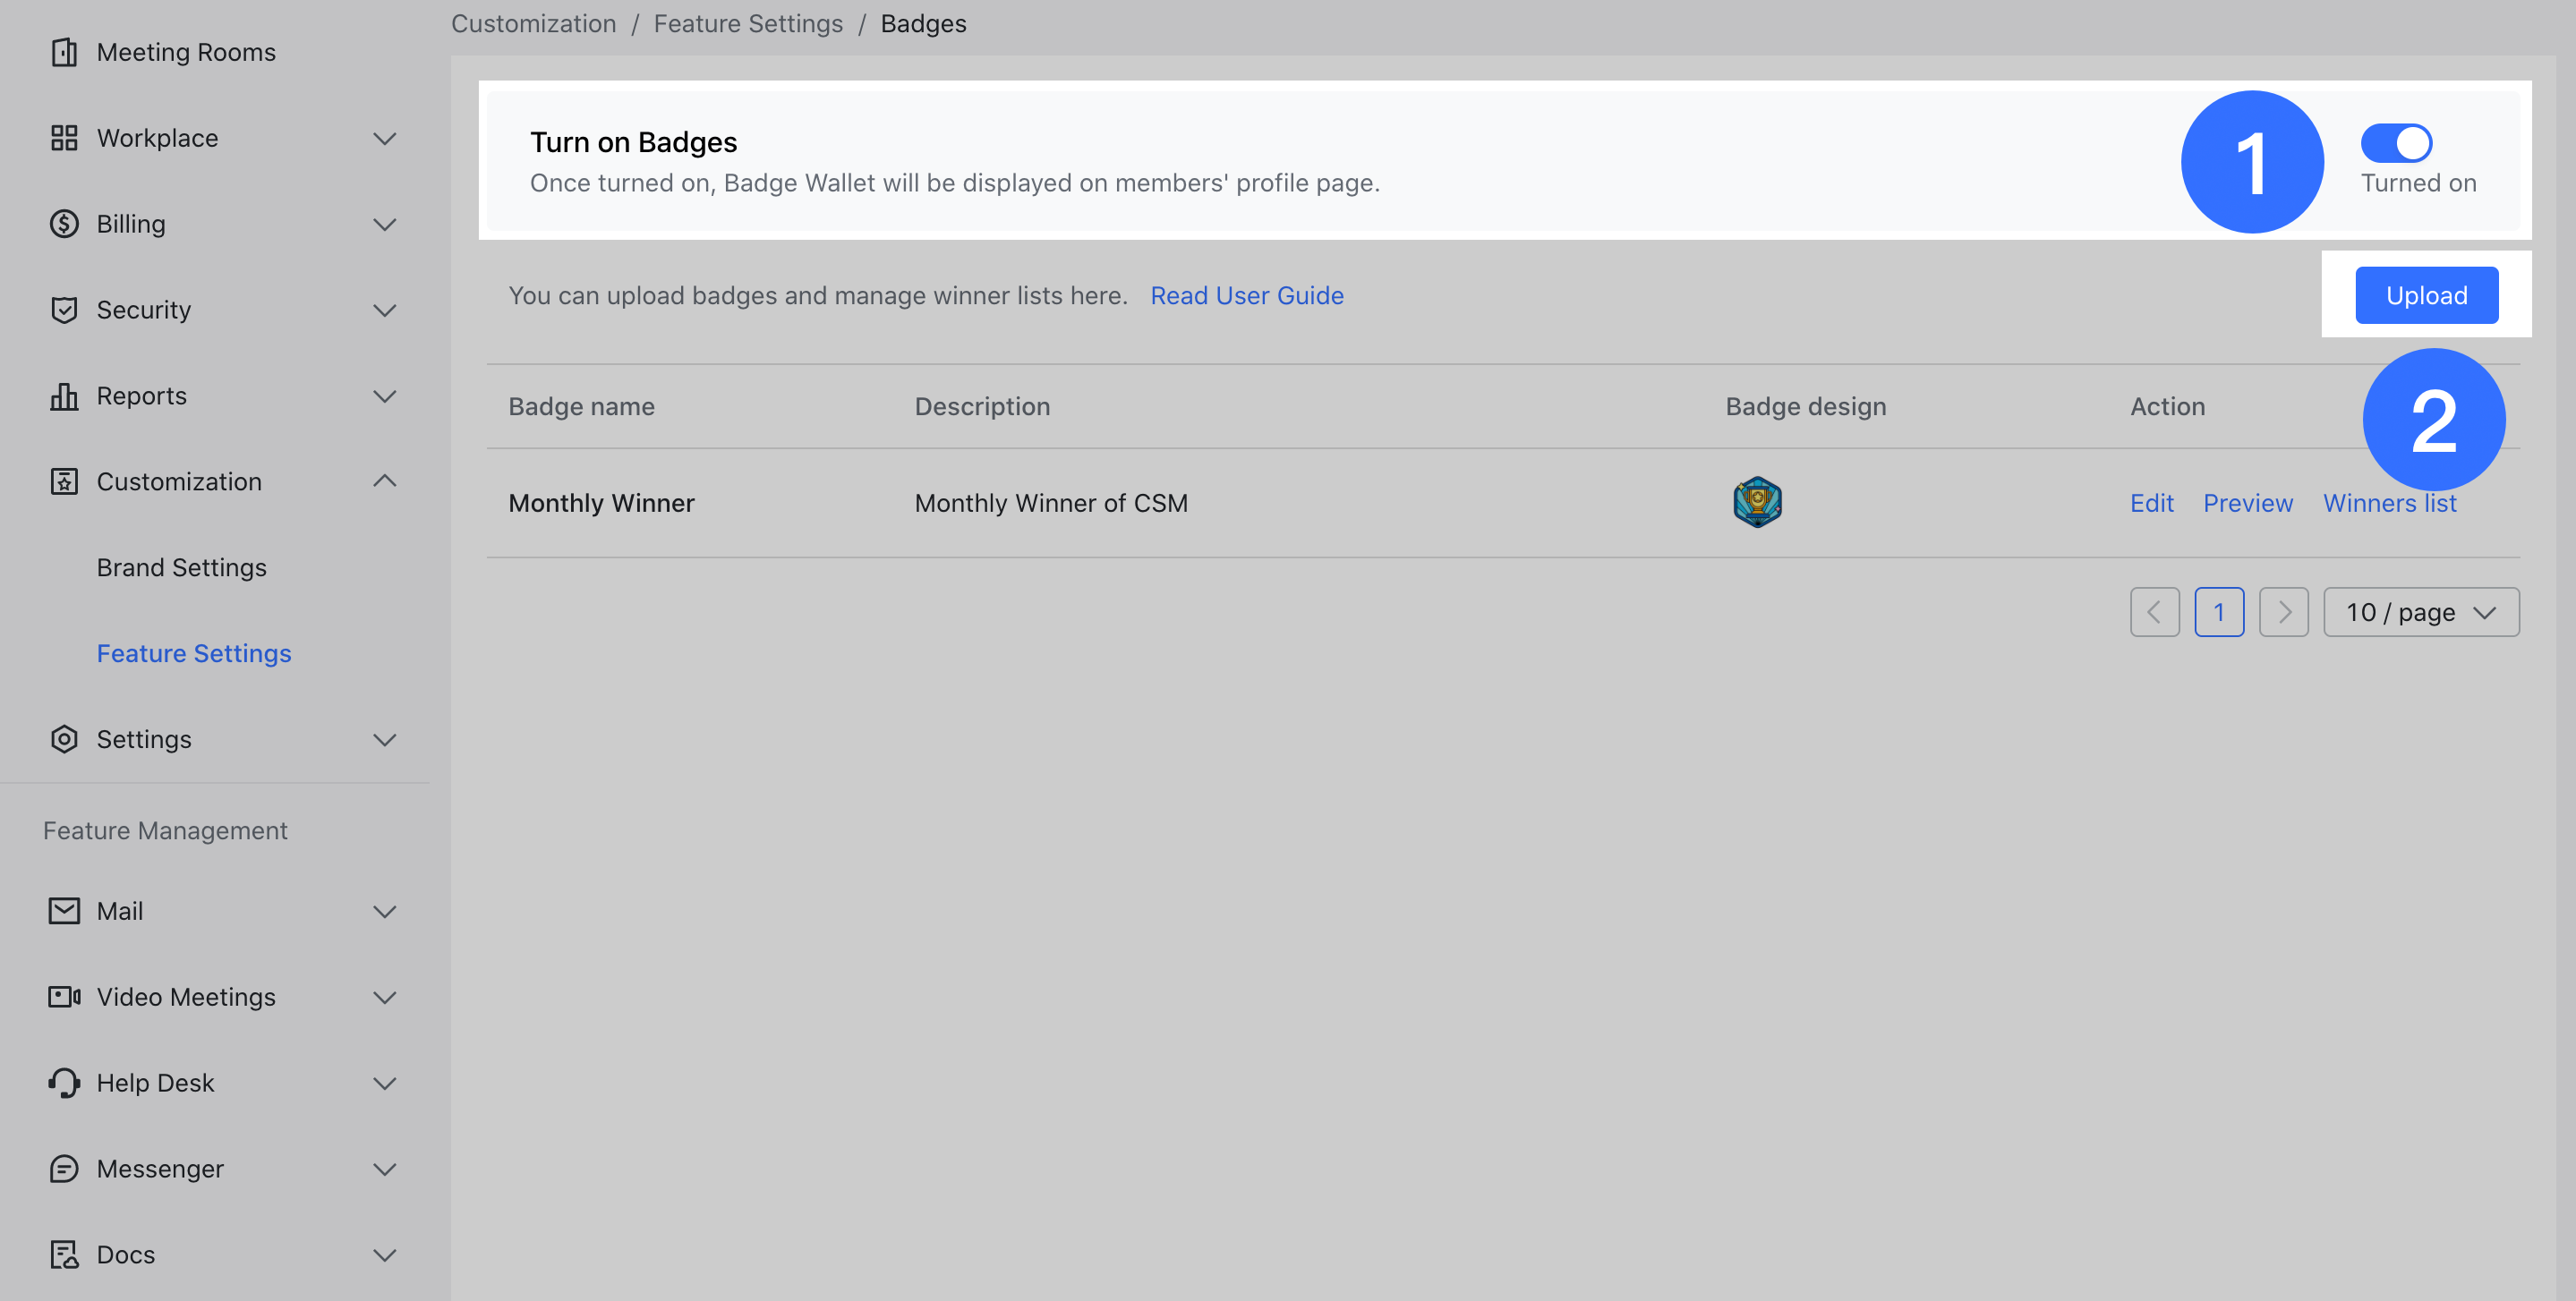The image size is (2576, 1301).
Task: View the Winners list for Monthly Winner
Action: 2389,503
